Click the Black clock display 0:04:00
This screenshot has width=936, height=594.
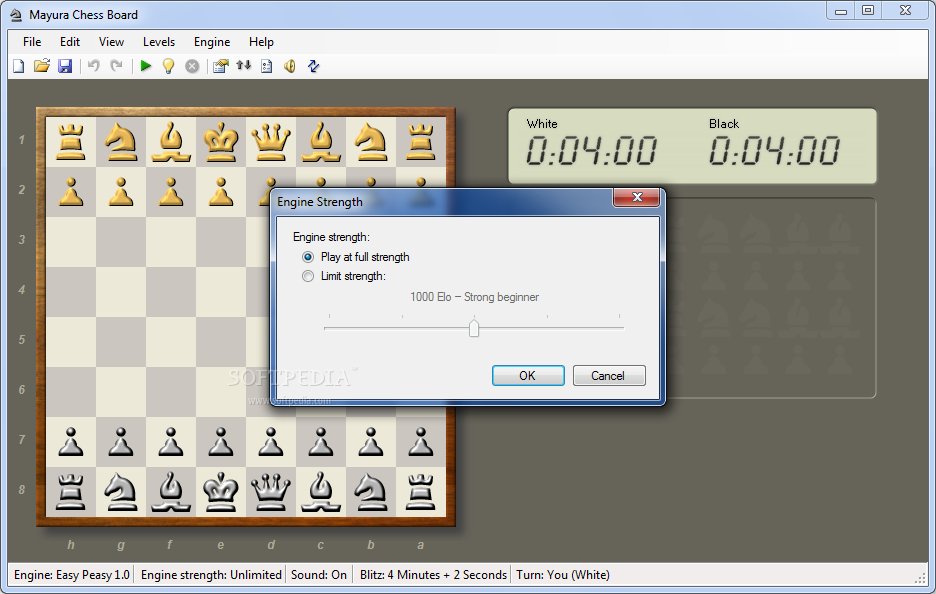pos(774,150)
